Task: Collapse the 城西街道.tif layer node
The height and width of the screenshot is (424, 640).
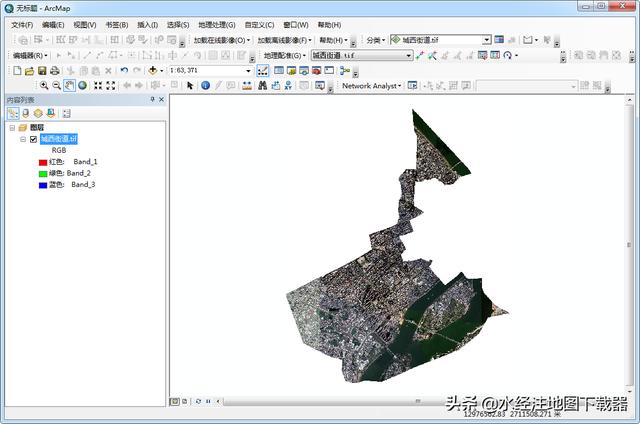Action: pyautogui.click(x=23, y=139)
